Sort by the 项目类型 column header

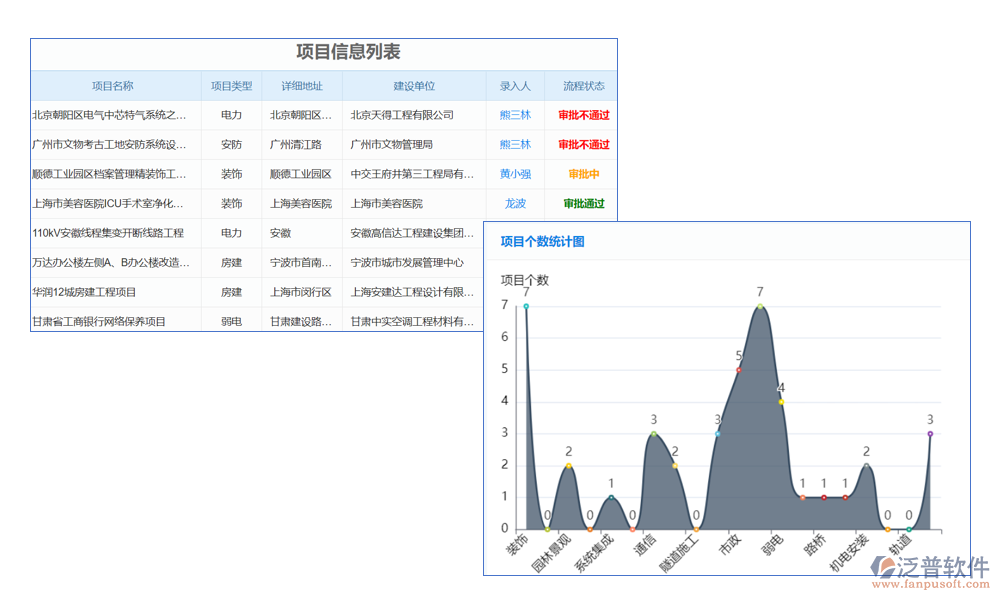(231, 86)
